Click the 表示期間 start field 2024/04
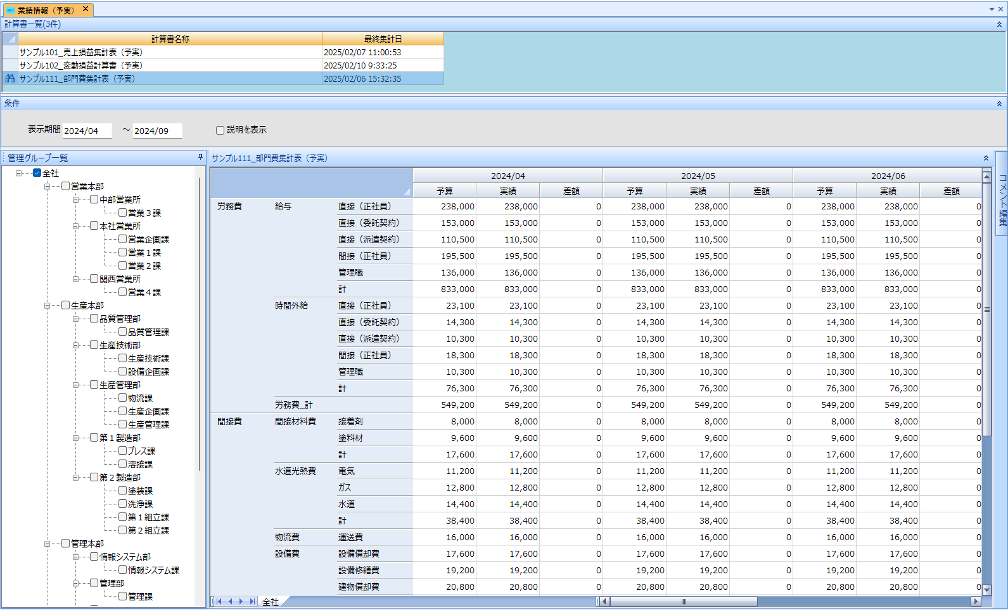Screen dimensions: 1008x610 87,130
